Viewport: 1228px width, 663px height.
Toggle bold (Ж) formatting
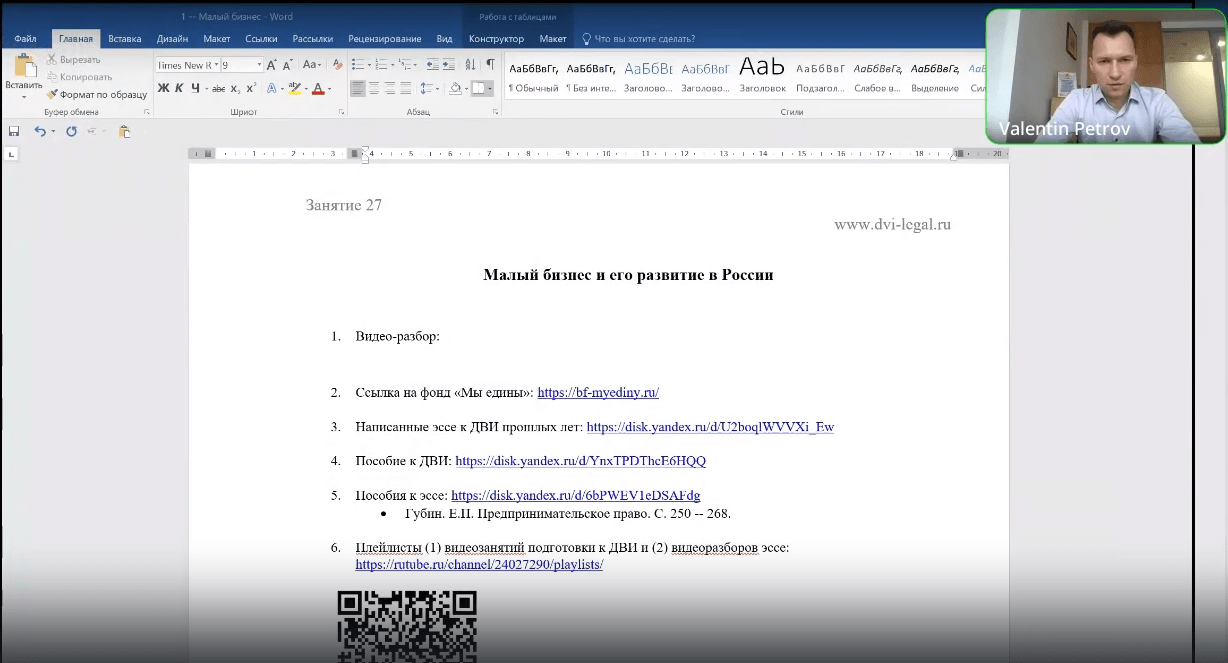pyautogui.click(x=163, y=88)
